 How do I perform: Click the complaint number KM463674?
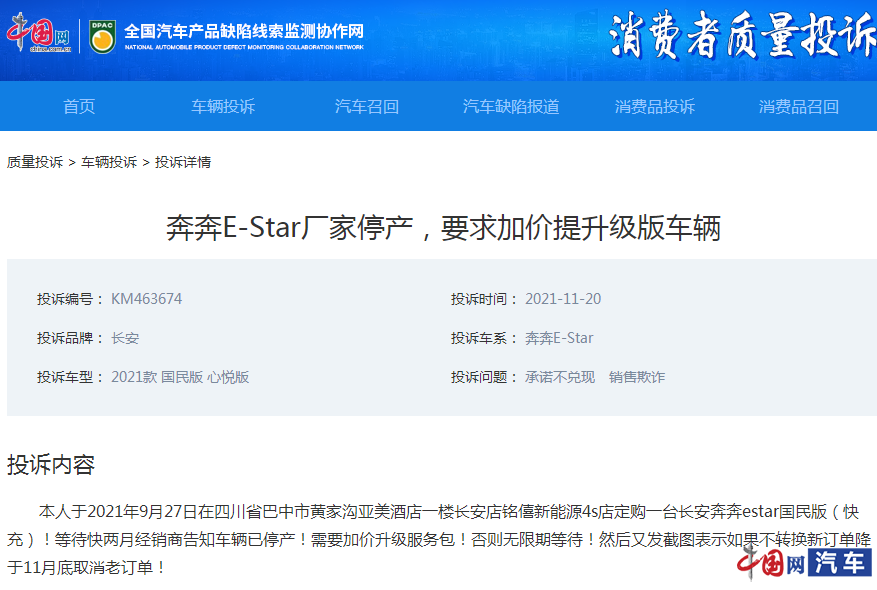[146, 299]
